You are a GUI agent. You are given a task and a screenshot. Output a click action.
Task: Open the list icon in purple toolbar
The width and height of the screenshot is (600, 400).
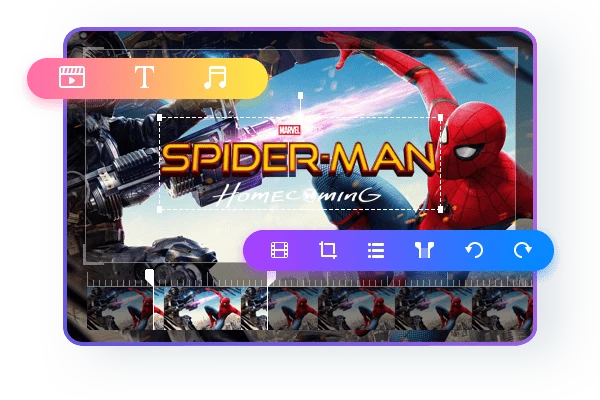(x=376, y=250)
